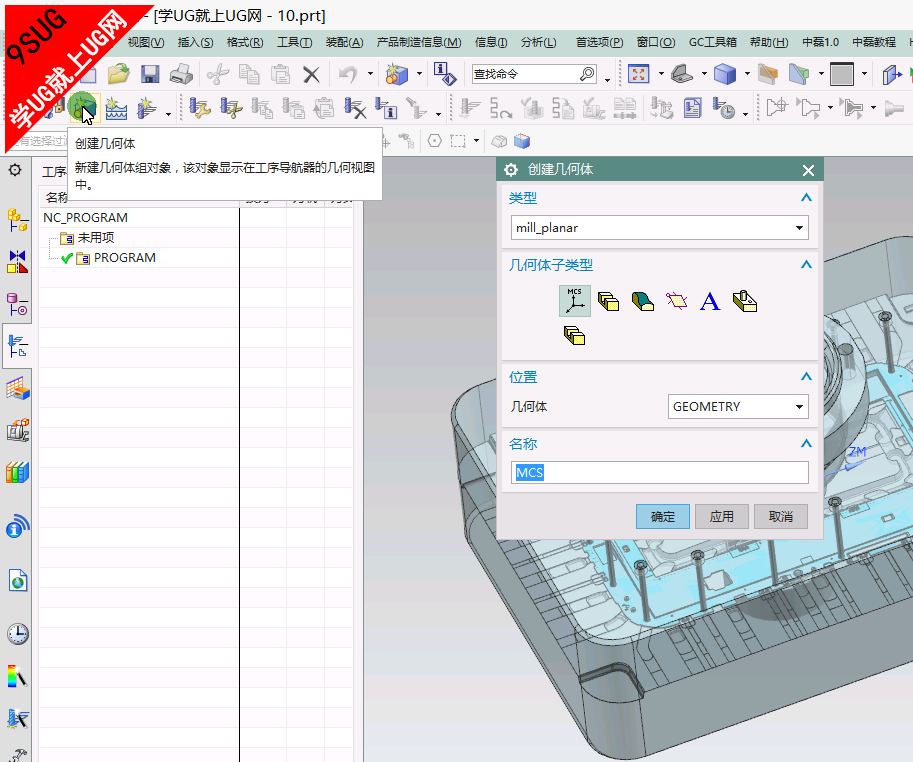This screenshot has height=762, width=913.
Task: Open the Reuse Library bookshelf sidebar icon
Action: pyautogui.click(x=17, y=472)
